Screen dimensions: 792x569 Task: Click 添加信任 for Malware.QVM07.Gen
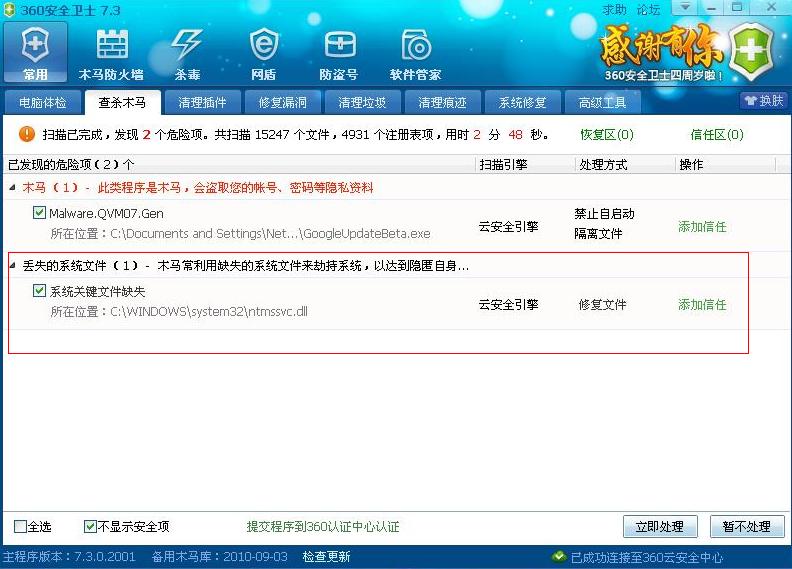point(702,227)
